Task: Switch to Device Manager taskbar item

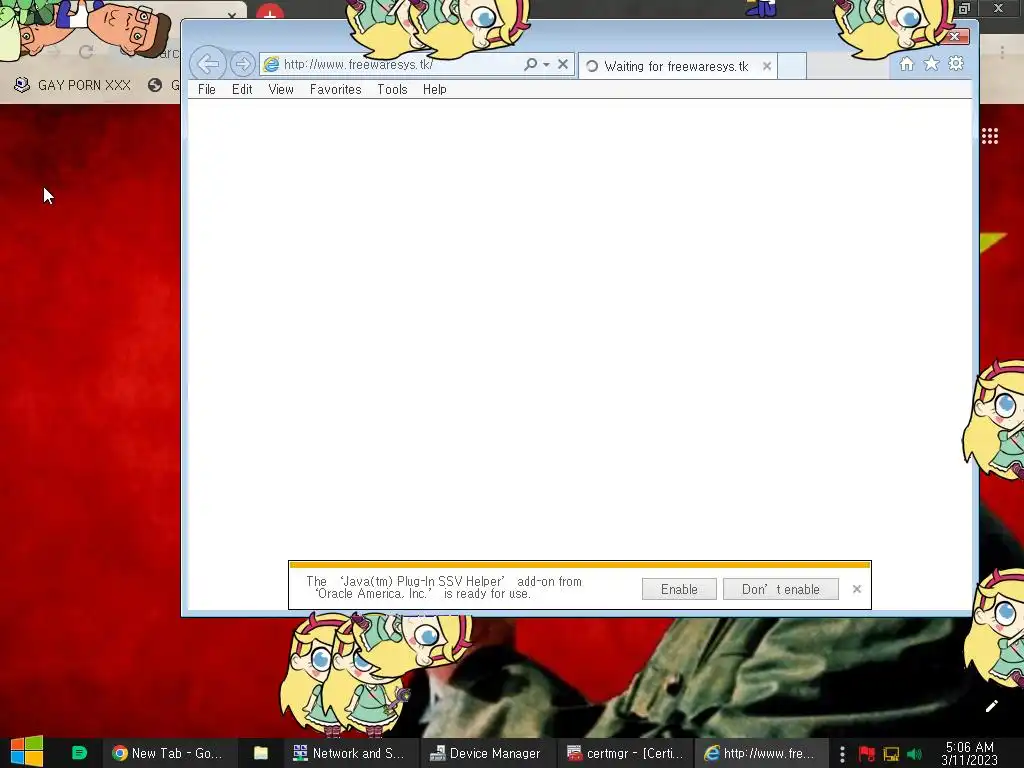Action: [486, 753]
